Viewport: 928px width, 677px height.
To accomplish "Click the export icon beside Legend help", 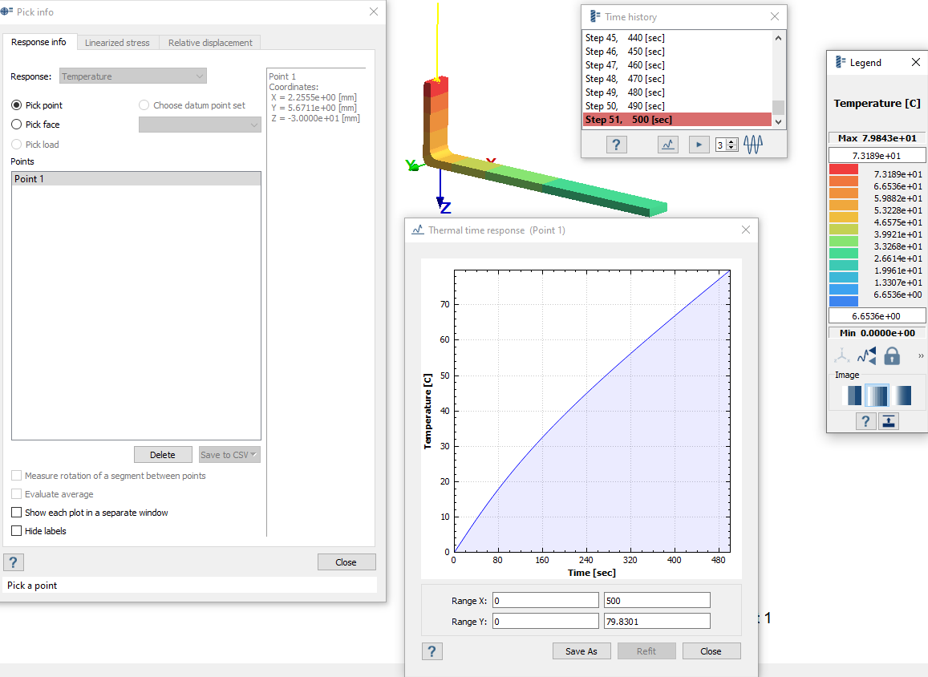I will coord(888,421).
